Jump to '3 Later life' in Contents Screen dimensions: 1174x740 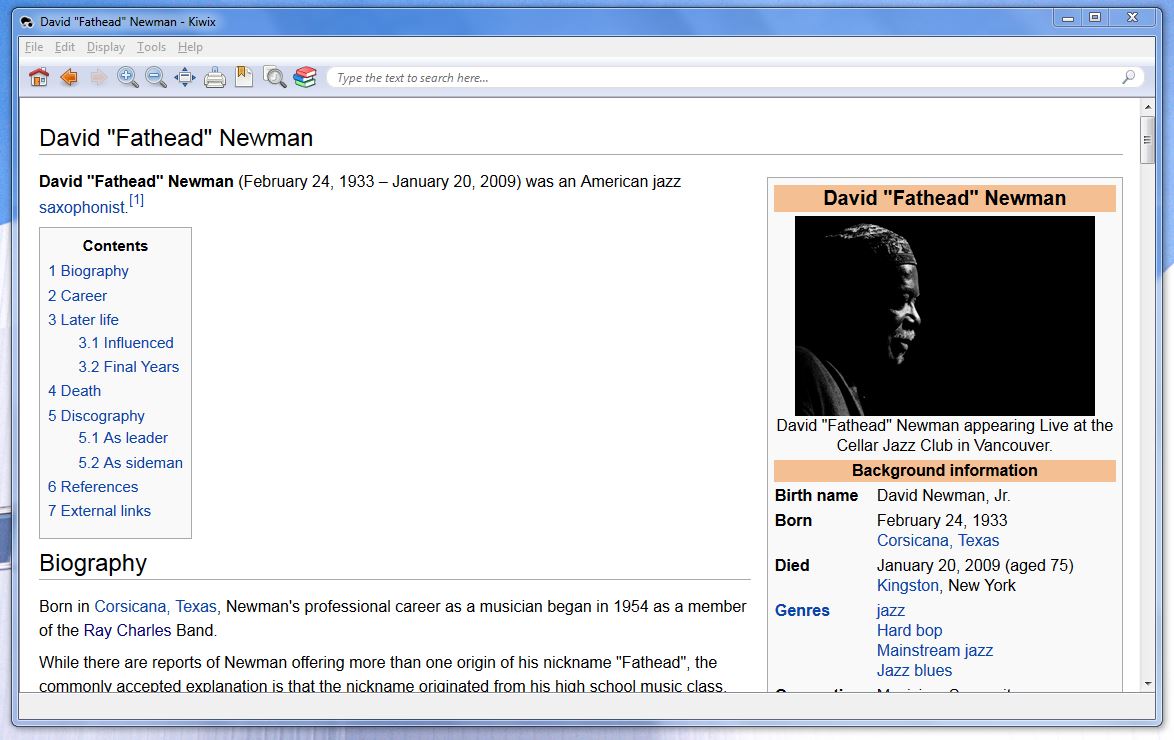[83, 320]
